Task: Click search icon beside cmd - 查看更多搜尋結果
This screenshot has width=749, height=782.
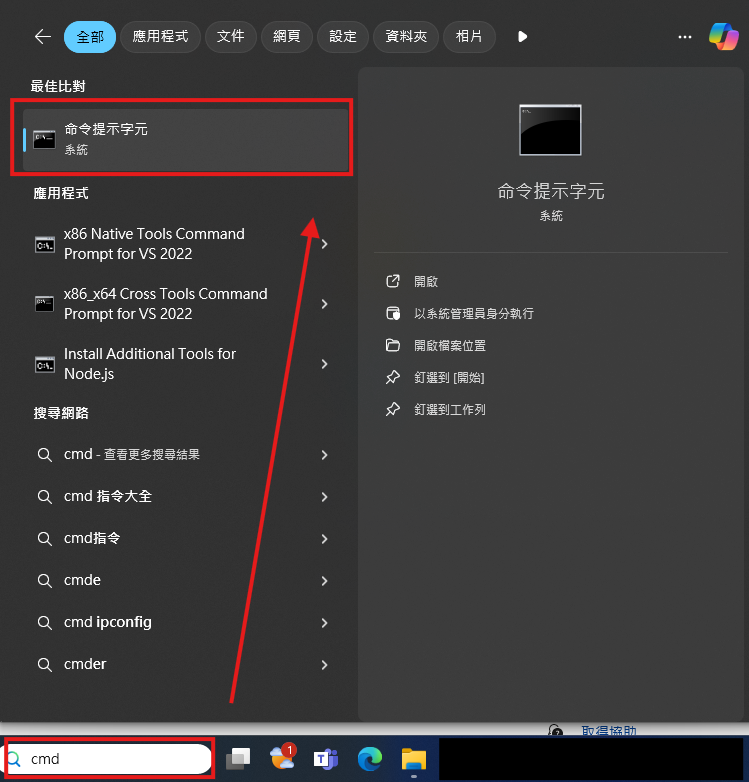Action: (x=45, y=455)
